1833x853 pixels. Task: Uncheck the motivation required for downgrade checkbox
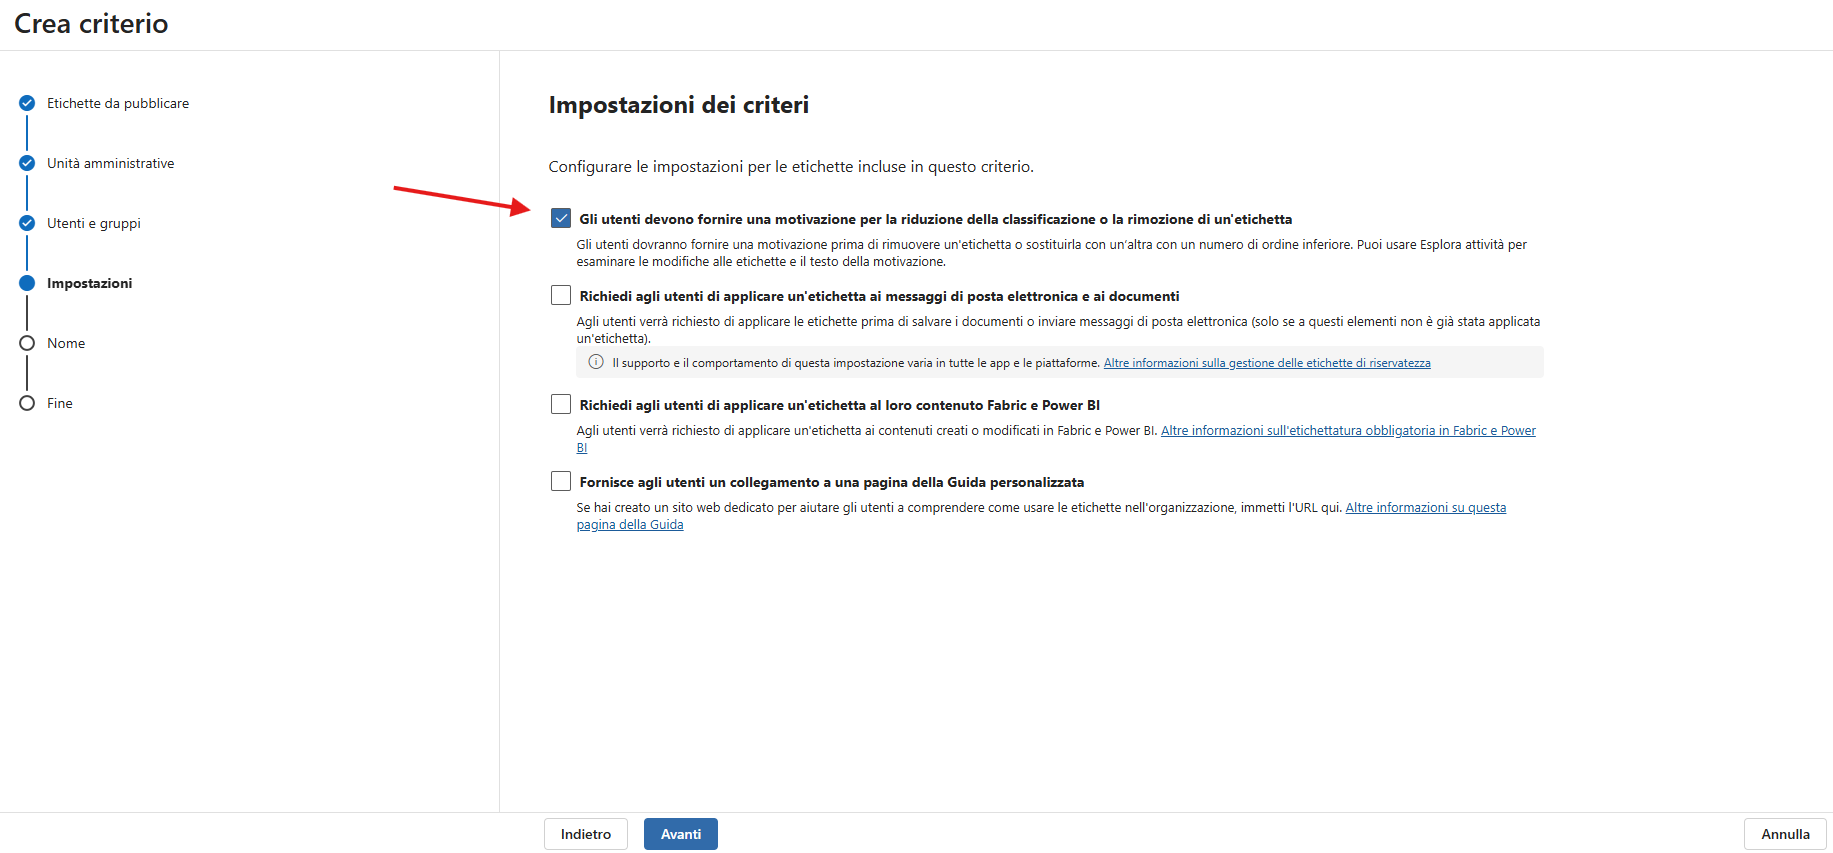click(x=561, y=218)
